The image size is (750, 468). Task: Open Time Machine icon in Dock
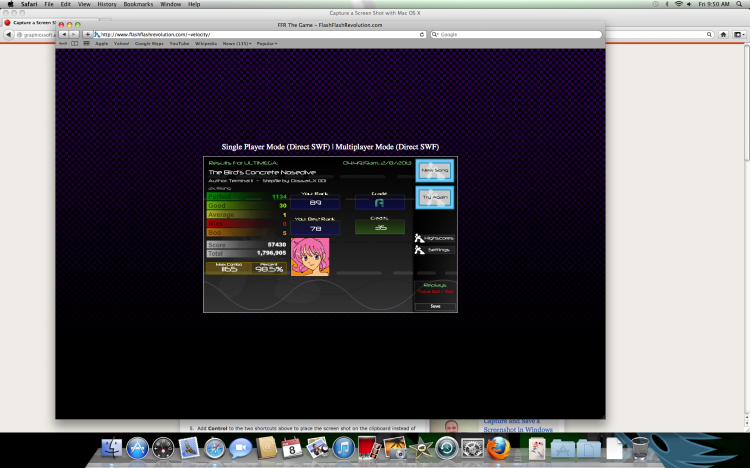(x=447, y=448)
